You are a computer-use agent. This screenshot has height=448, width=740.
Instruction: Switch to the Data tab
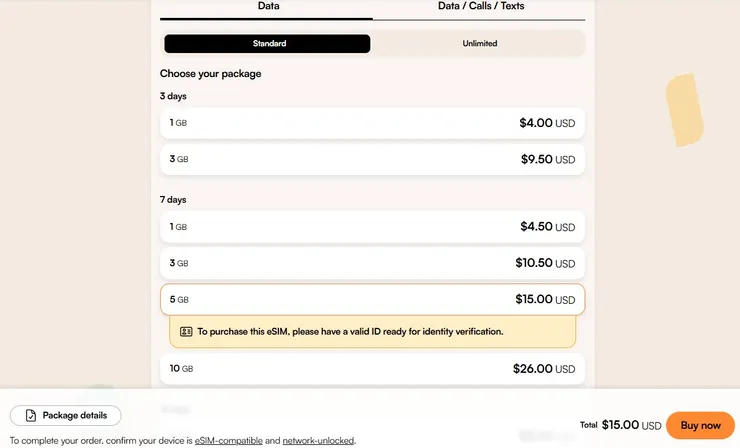click(x=268, y=7)
